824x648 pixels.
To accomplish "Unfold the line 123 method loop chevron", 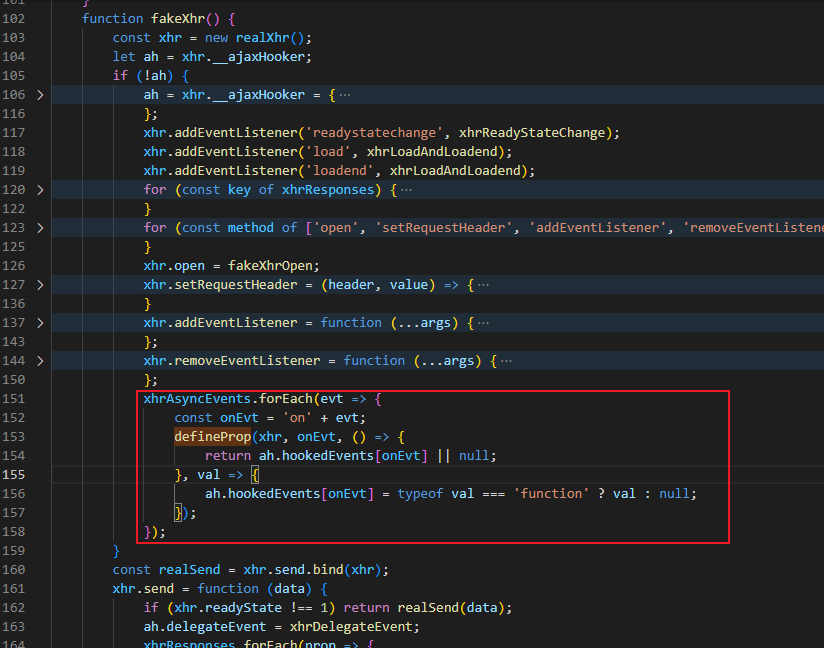I will click(x=40, y=228).
